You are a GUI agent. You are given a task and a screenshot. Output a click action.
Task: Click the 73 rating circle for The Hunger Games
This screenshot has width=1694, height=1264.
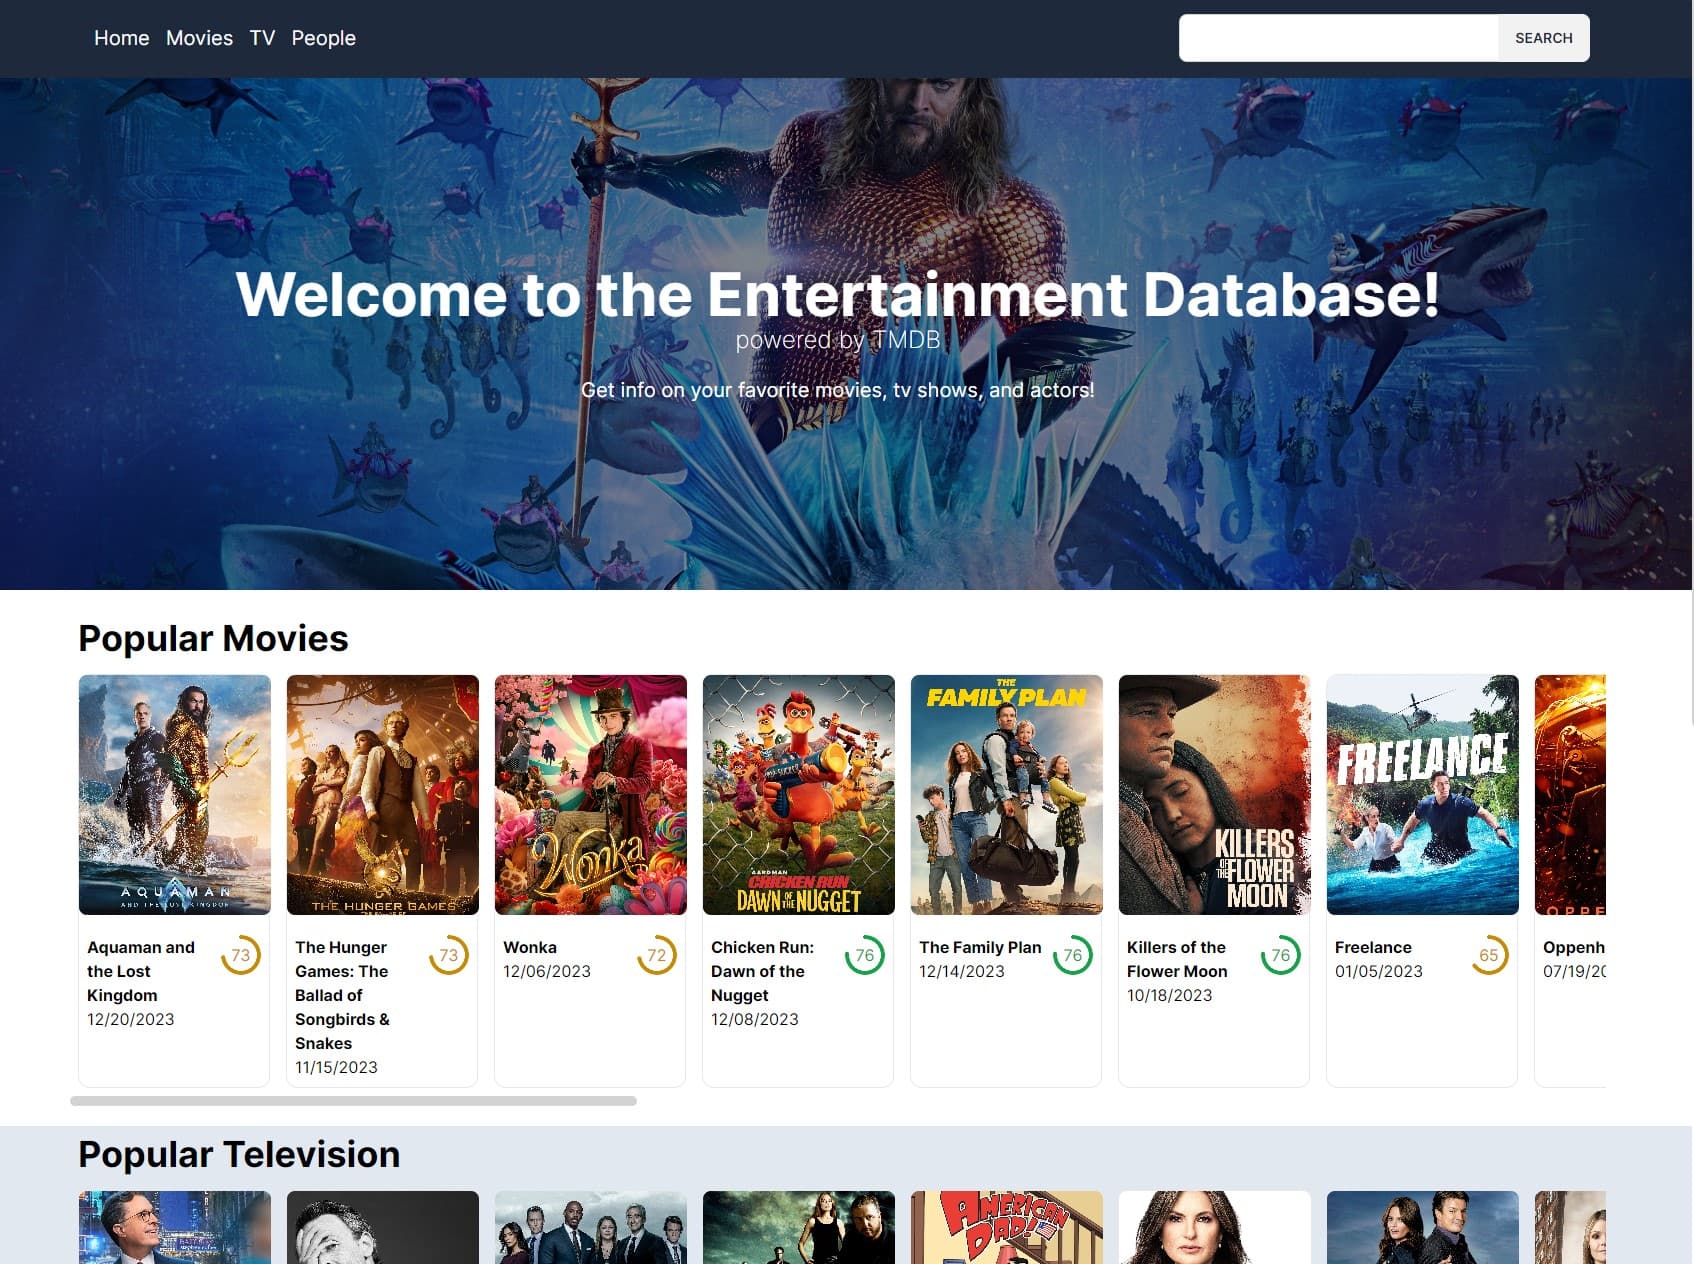pyautogui.click(x=449, y=956)
